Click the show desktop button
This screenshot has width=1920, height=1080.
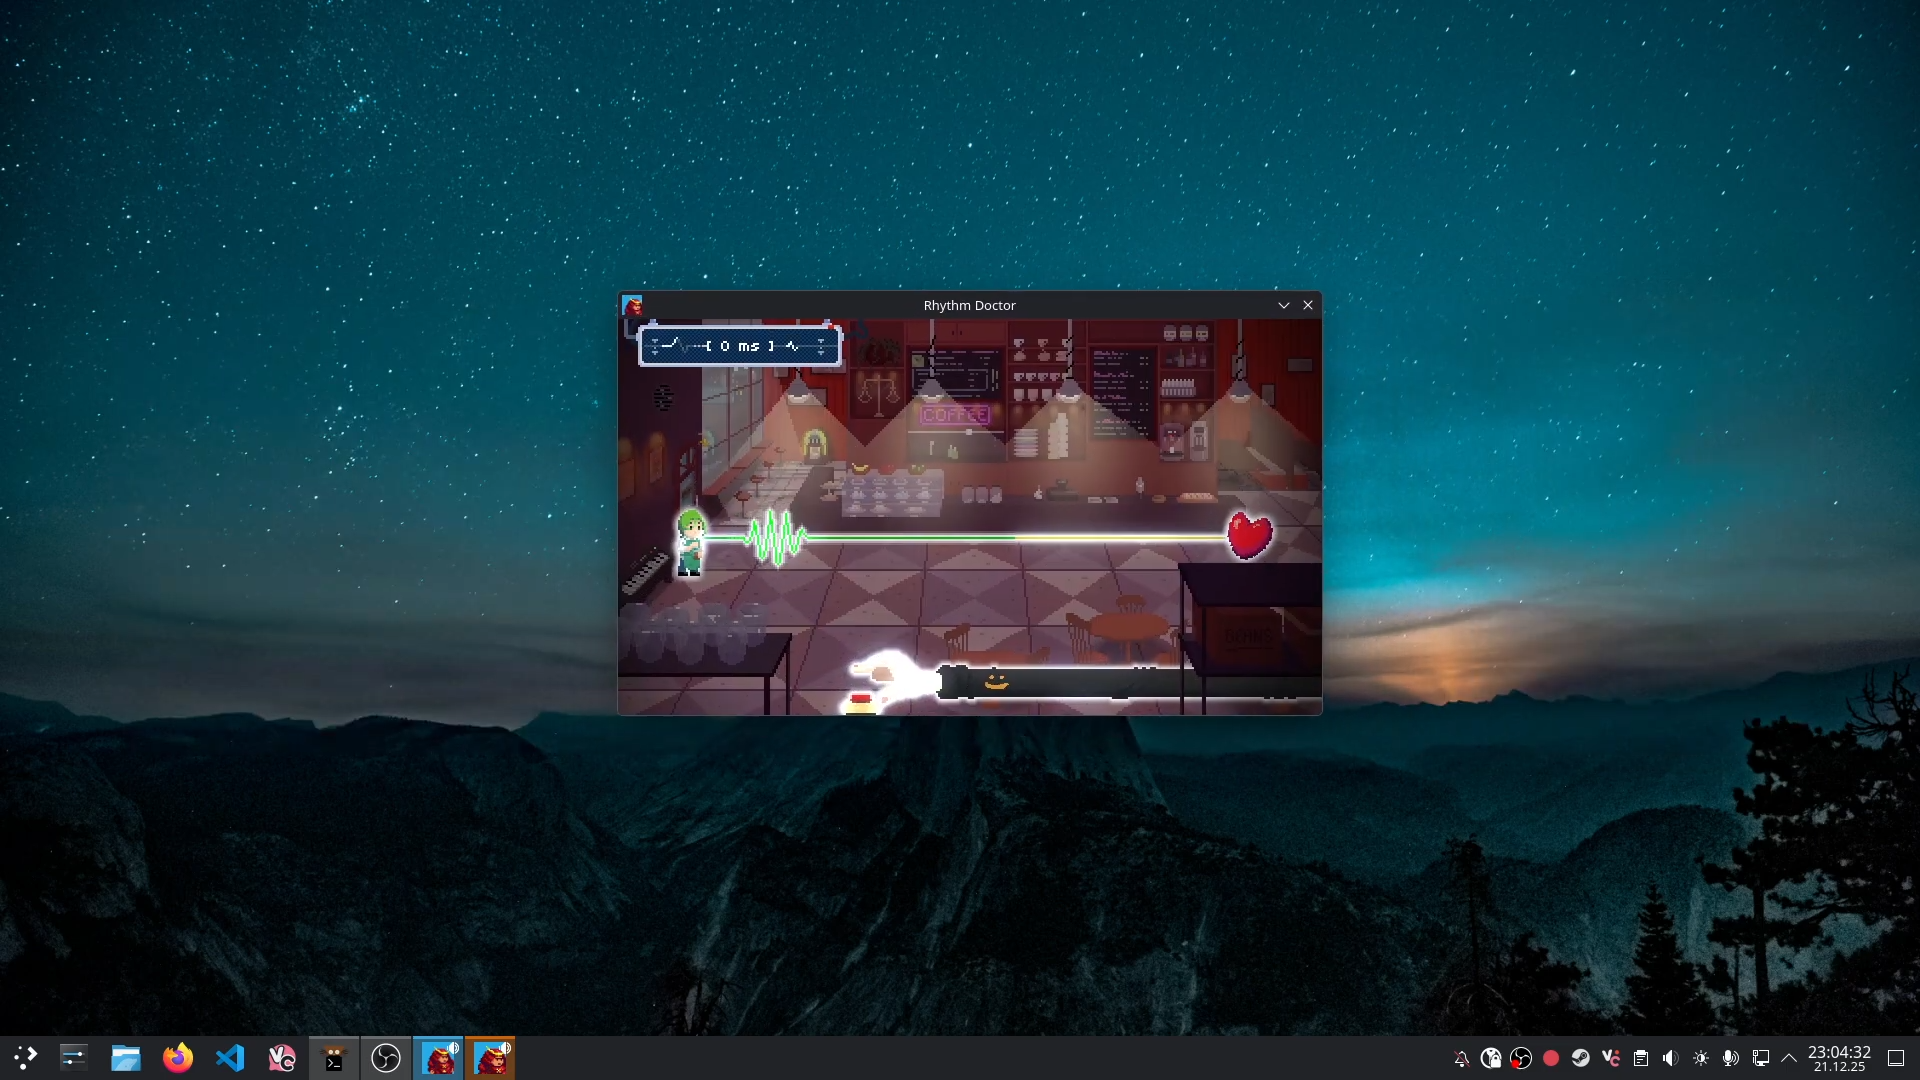click(x=1896, y=1058)
